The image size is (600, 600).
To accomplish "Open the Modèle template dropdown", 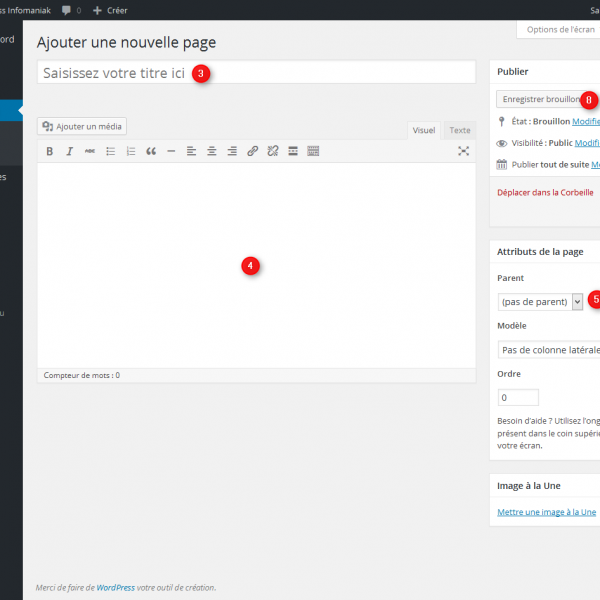I will [x=548, y=350].
